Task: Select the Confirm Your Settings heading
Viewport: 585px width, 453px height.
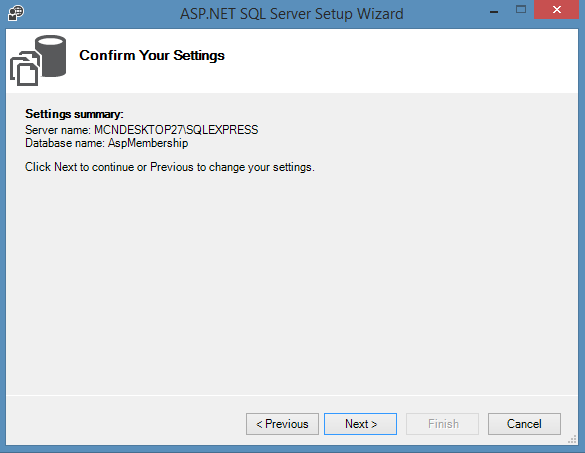Action: coord(152,56)
